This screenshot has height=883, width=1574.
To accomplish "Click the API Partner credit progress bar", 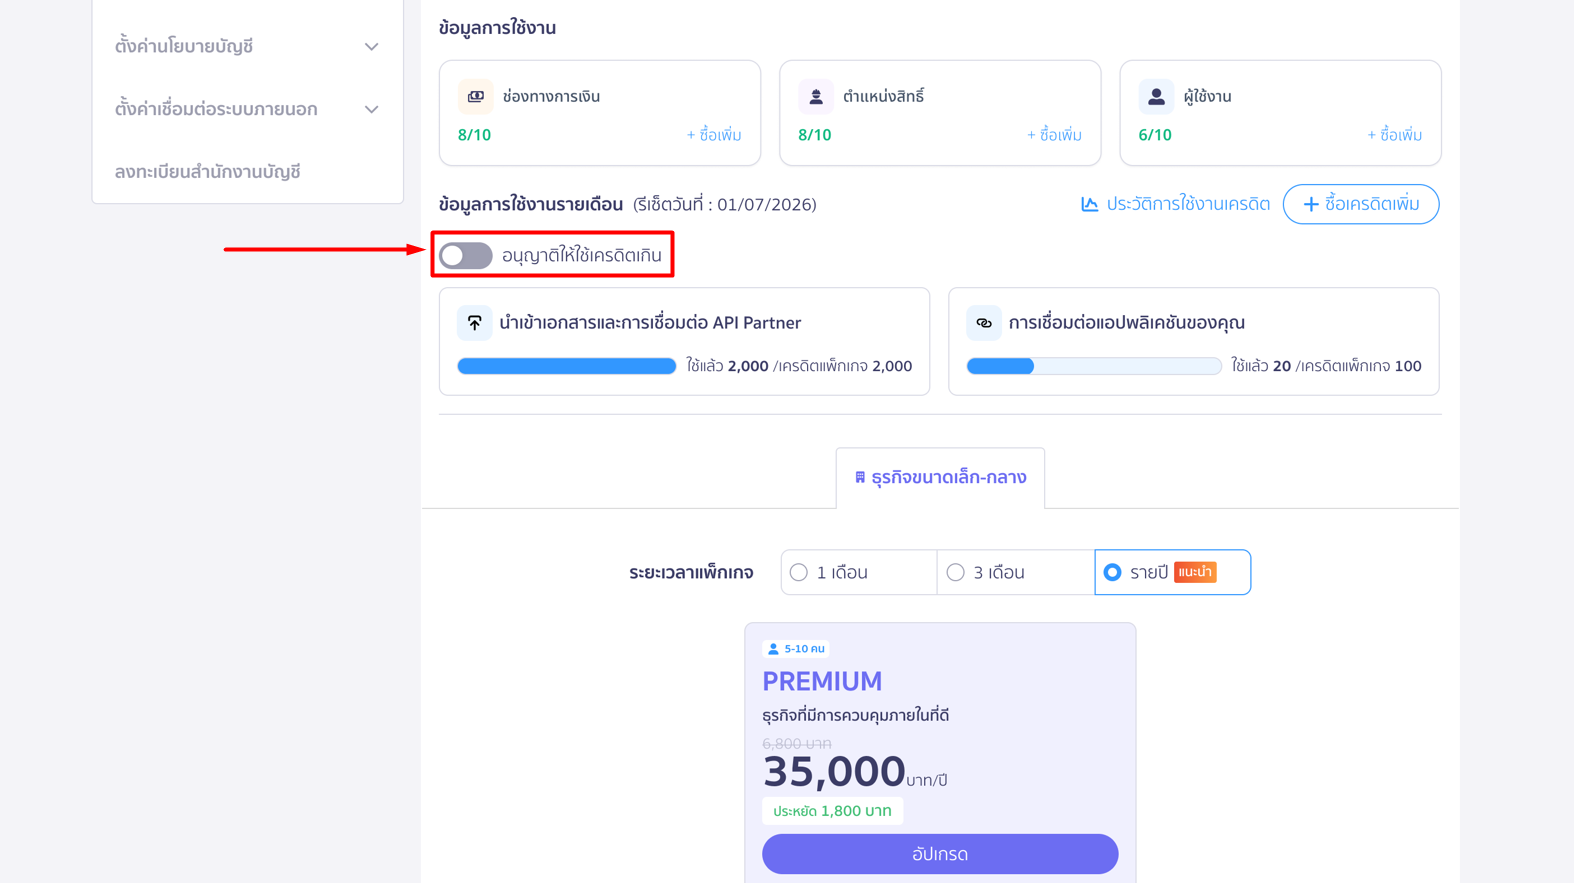I will click(x=567, y=366).
